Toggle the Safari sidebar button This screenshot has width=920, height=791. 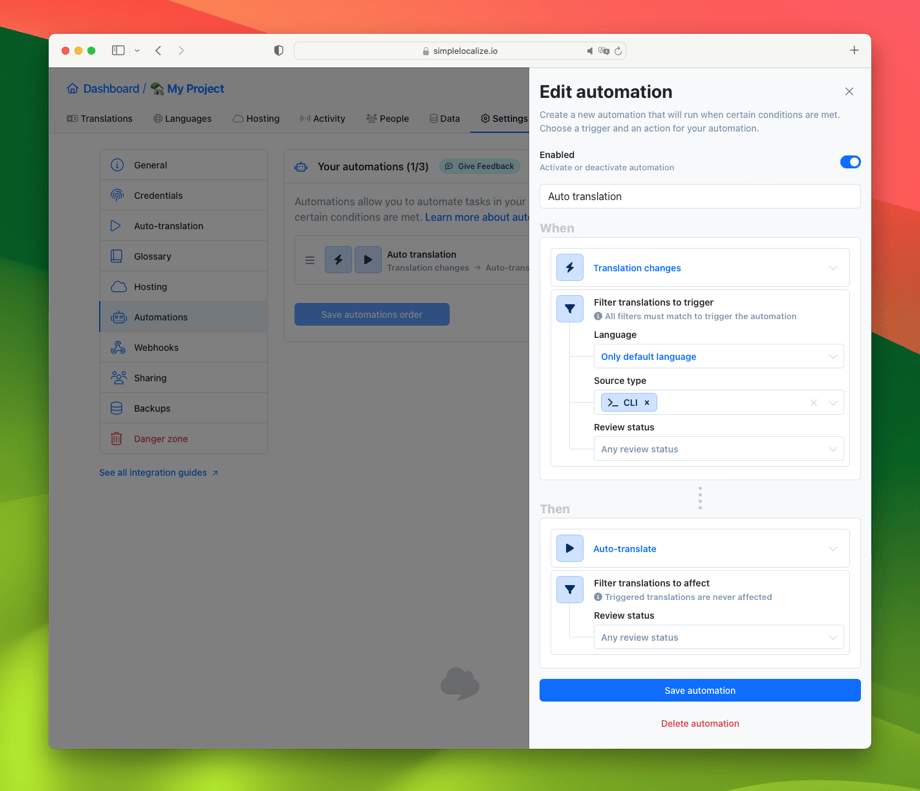pyautogui.click(x=119, y=50)
